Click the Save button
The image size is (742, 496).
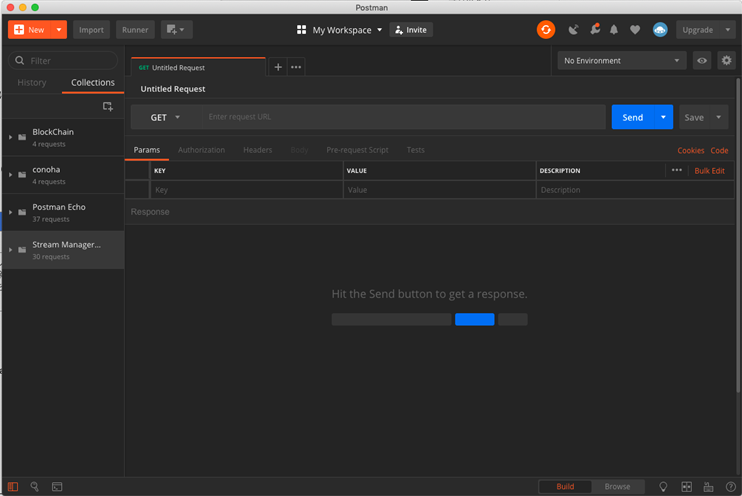pos(694,117)
